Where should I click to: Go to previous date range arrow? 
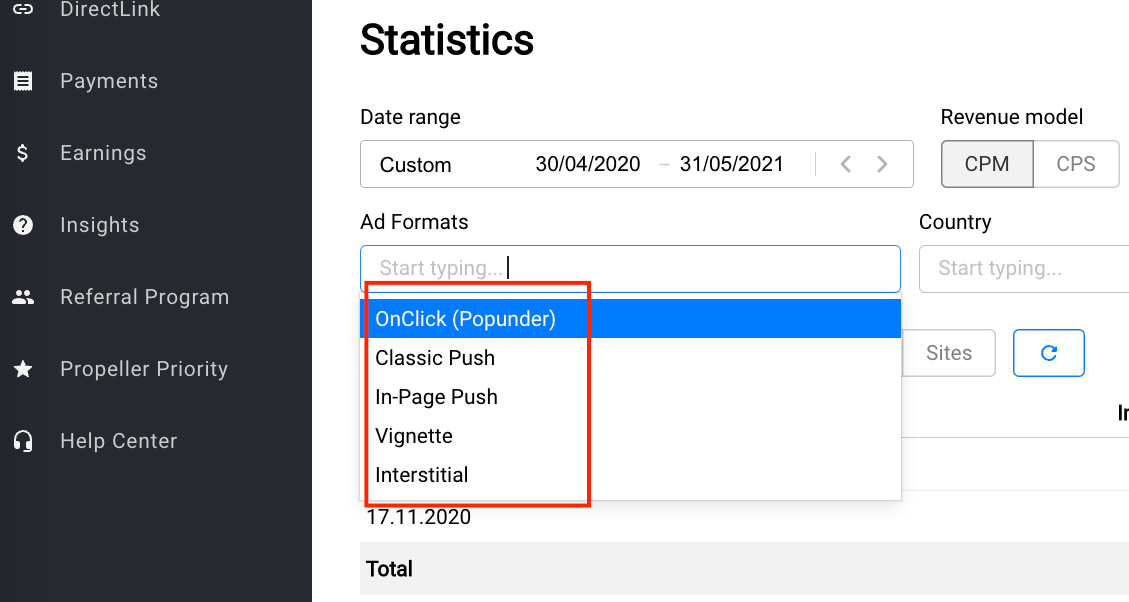846,164
